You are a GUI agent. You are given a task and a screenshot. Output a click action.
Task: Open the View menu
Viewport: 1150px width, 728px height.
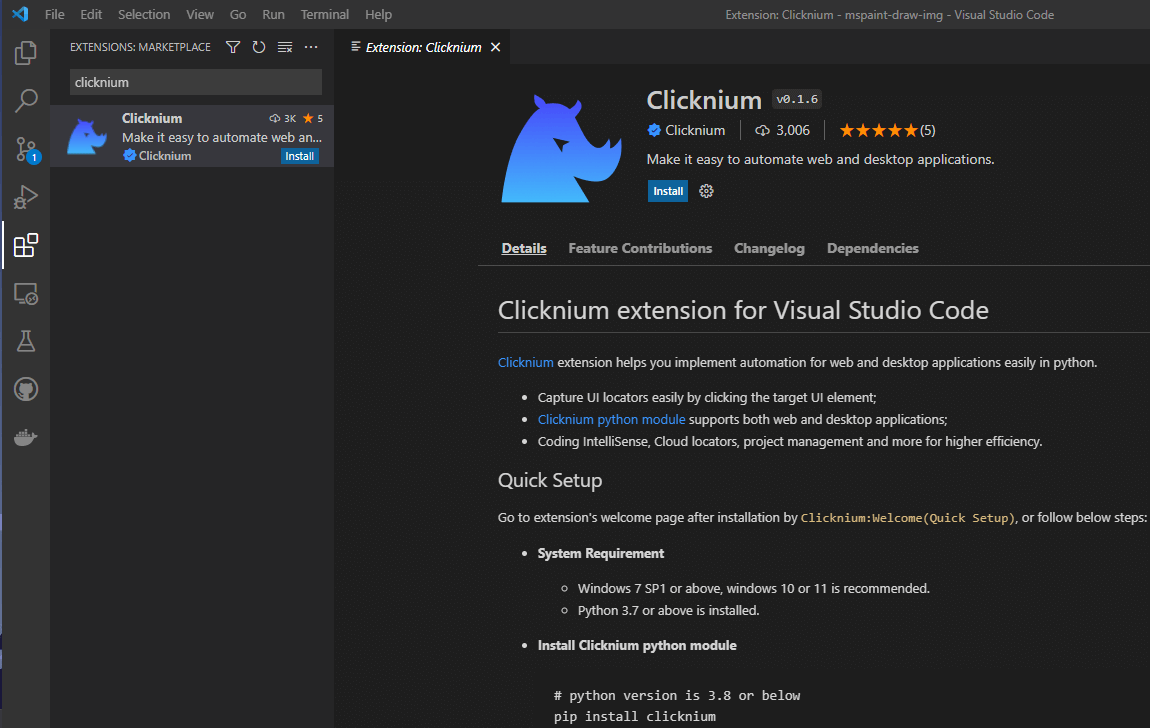click(x=199, y=15)
